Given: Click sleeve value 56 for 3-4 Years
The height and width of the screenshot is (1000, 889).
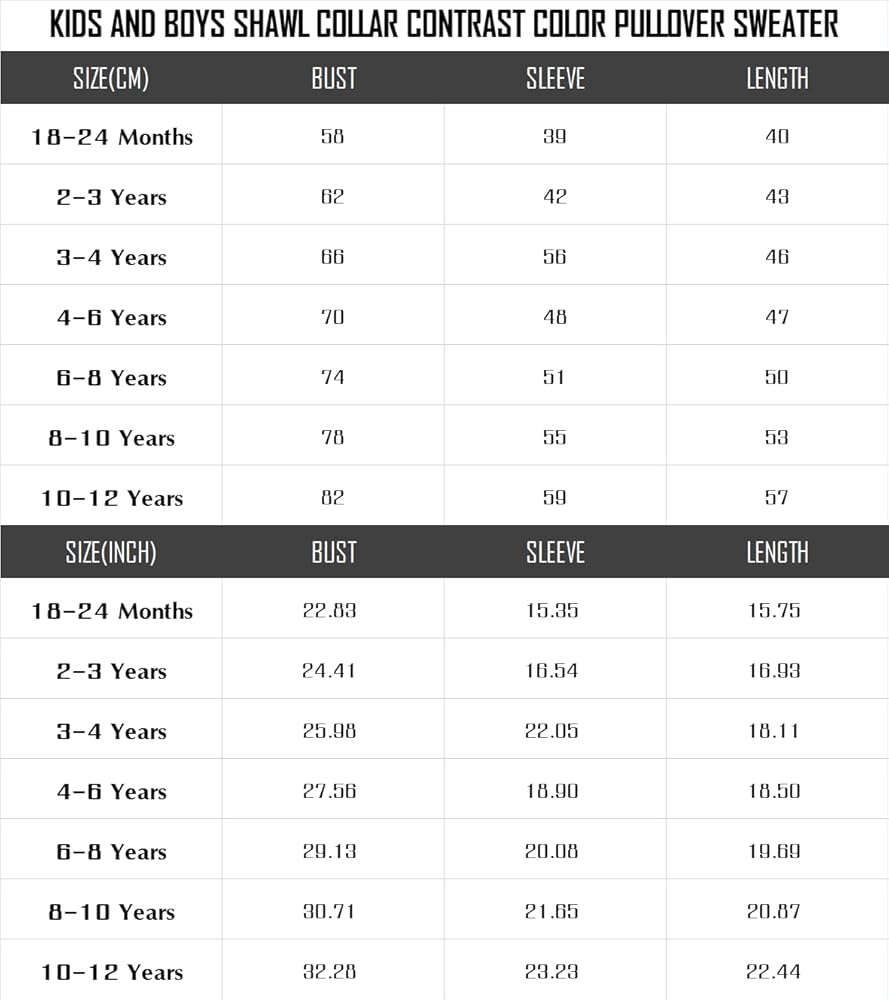Looking at the screenshot, I should pos(555,256).
